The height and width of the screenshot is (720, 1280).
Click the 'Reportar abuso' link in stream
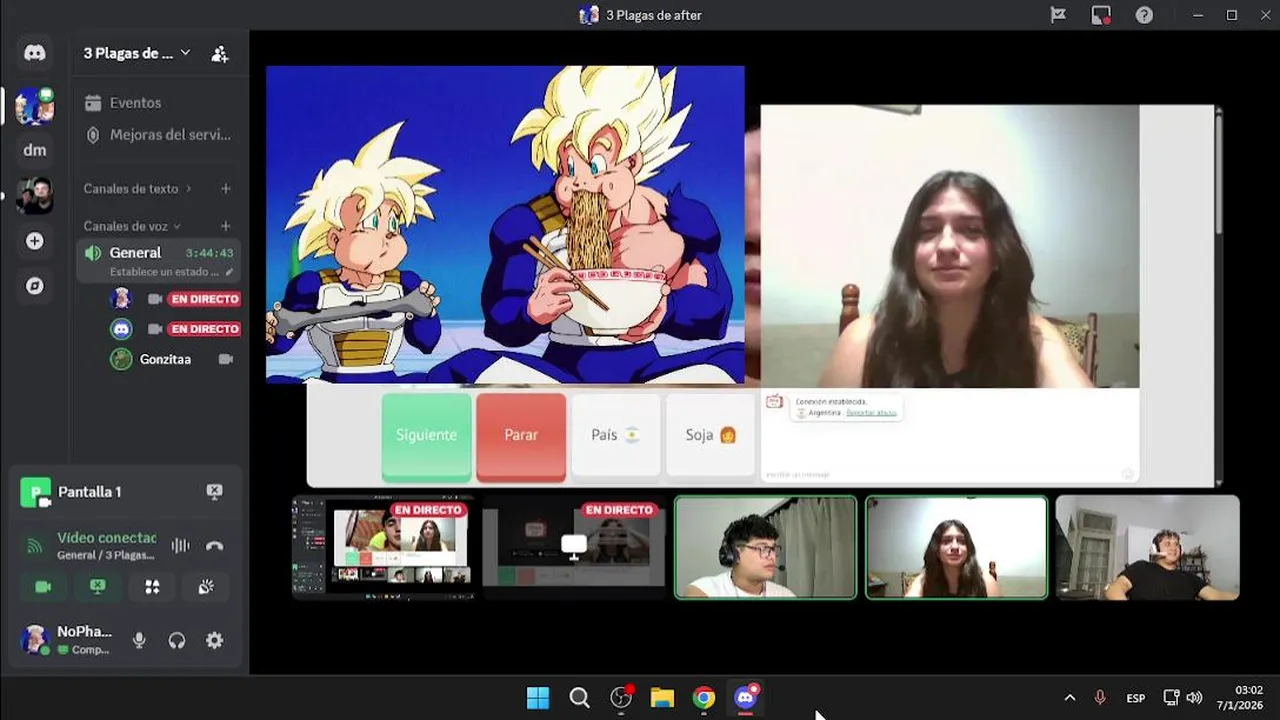871,412
